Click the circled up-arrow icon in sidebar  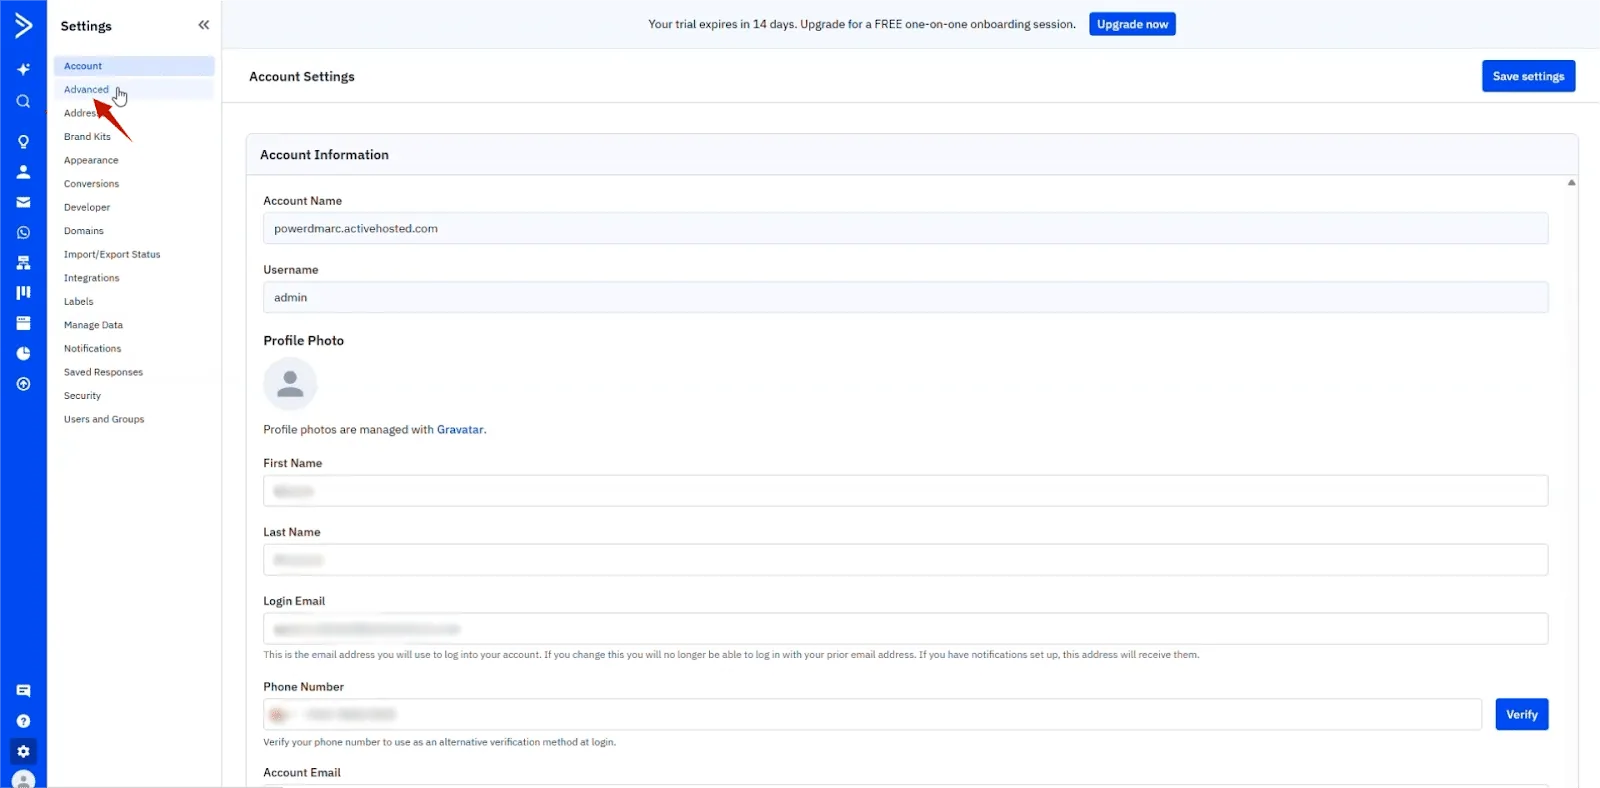click(23, 384)
